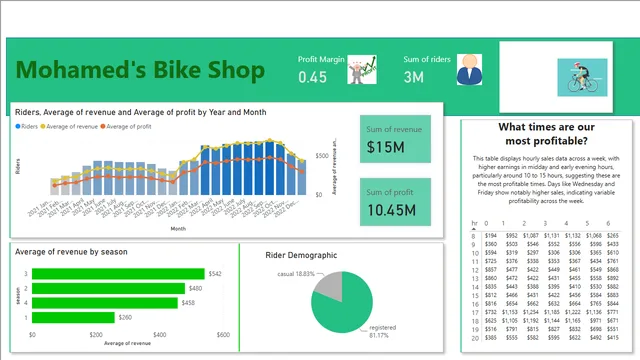Click cell $594 in hour 10 row

click(x=491, y=253)
